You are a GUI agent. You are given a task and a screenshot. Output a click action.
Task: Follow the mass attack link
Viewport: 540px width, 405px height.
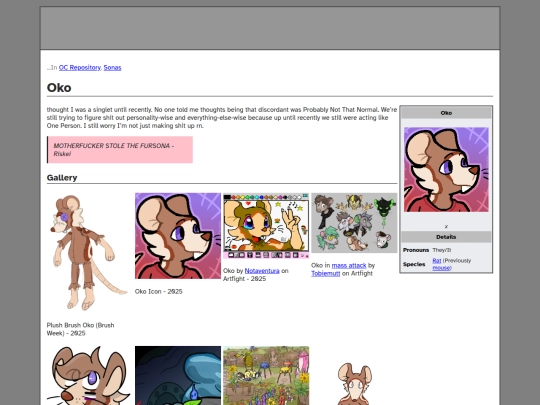349,266
